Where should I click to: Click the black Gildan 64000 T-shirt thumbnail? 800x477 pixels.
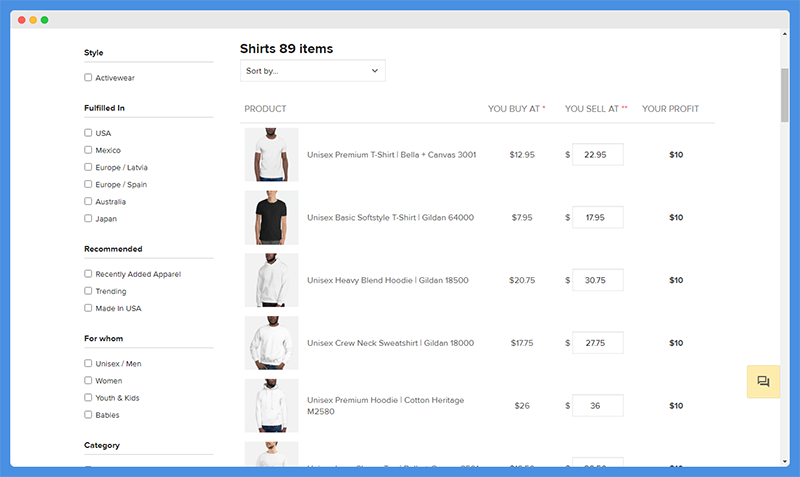271,217
